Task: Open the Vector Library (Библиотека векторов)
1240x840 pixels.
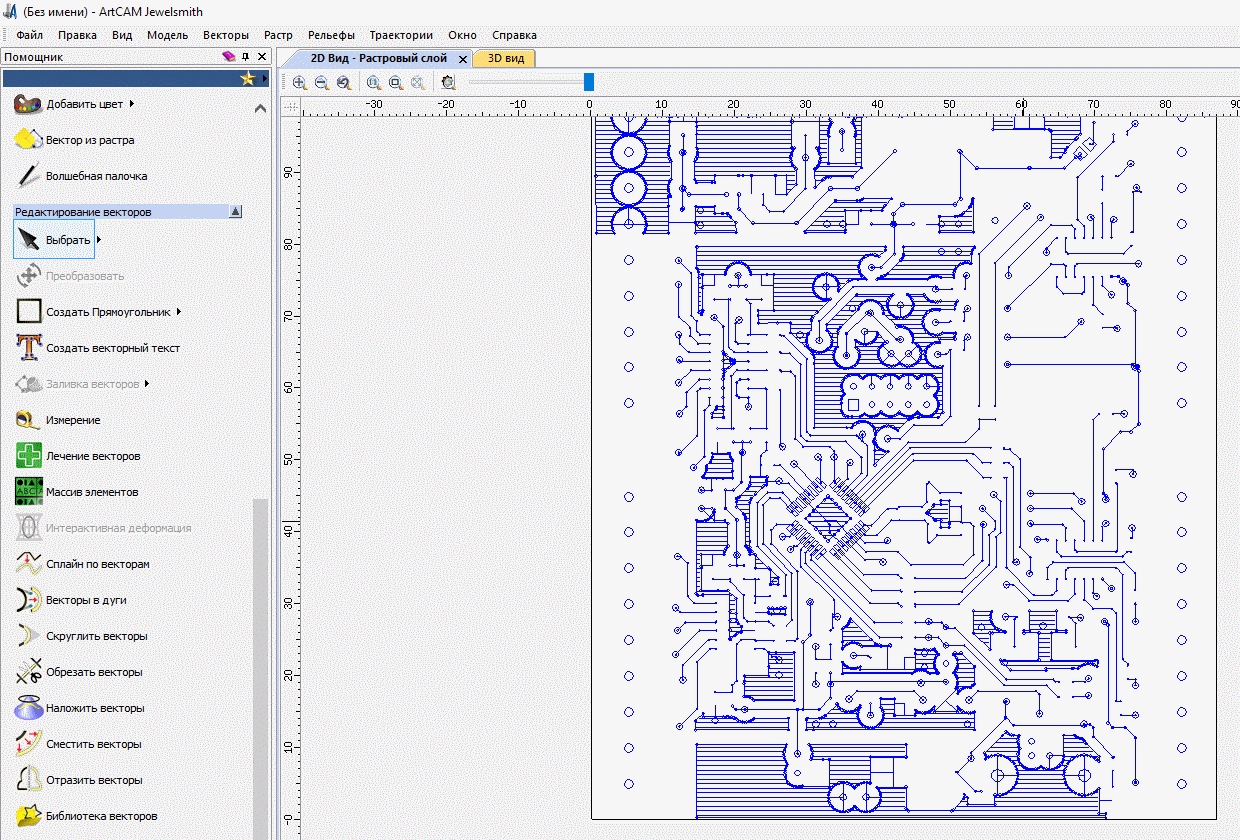Action: [x=28, y=816]
